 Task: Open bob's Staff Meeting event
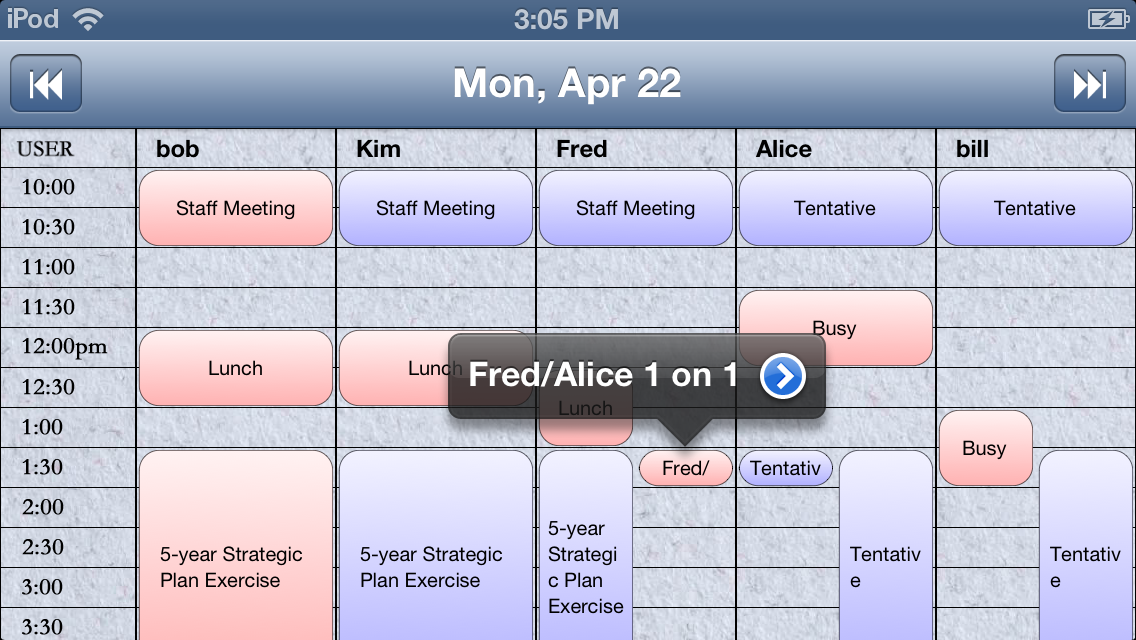(x=236, y=208)
